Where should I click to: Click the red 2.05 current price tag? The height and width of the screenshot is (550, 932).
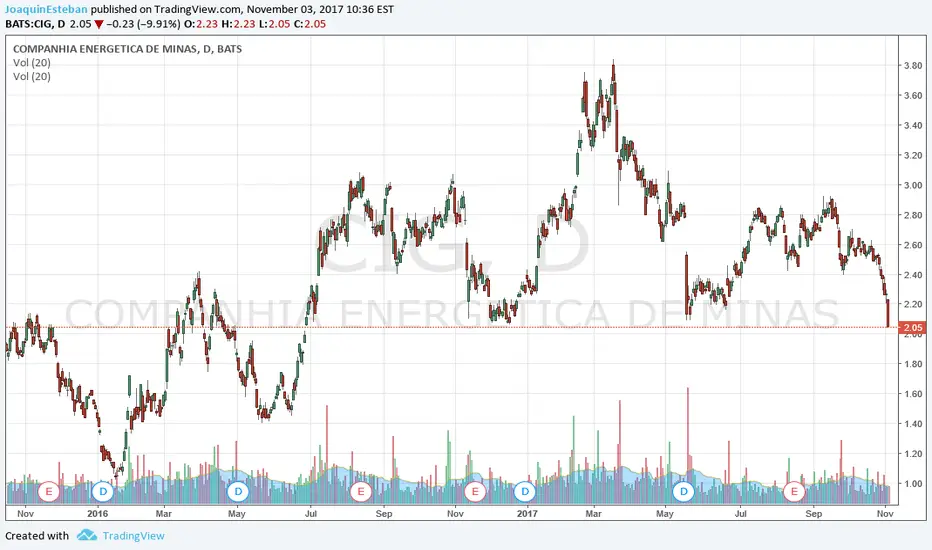tap(912, 327)
